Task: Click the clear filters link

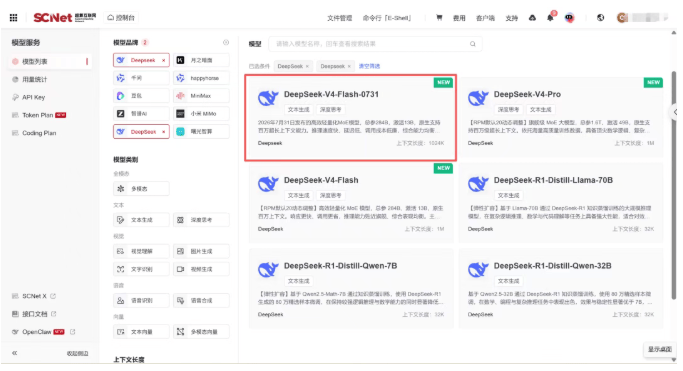Action: click(369, 66)
